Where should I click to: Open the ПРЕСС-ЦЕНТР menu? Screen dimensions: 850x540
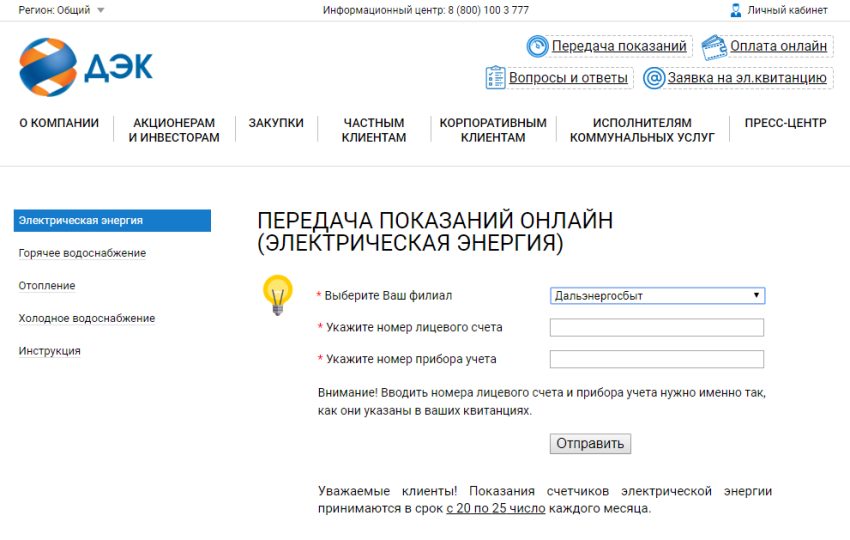click(x=785, y=123)
